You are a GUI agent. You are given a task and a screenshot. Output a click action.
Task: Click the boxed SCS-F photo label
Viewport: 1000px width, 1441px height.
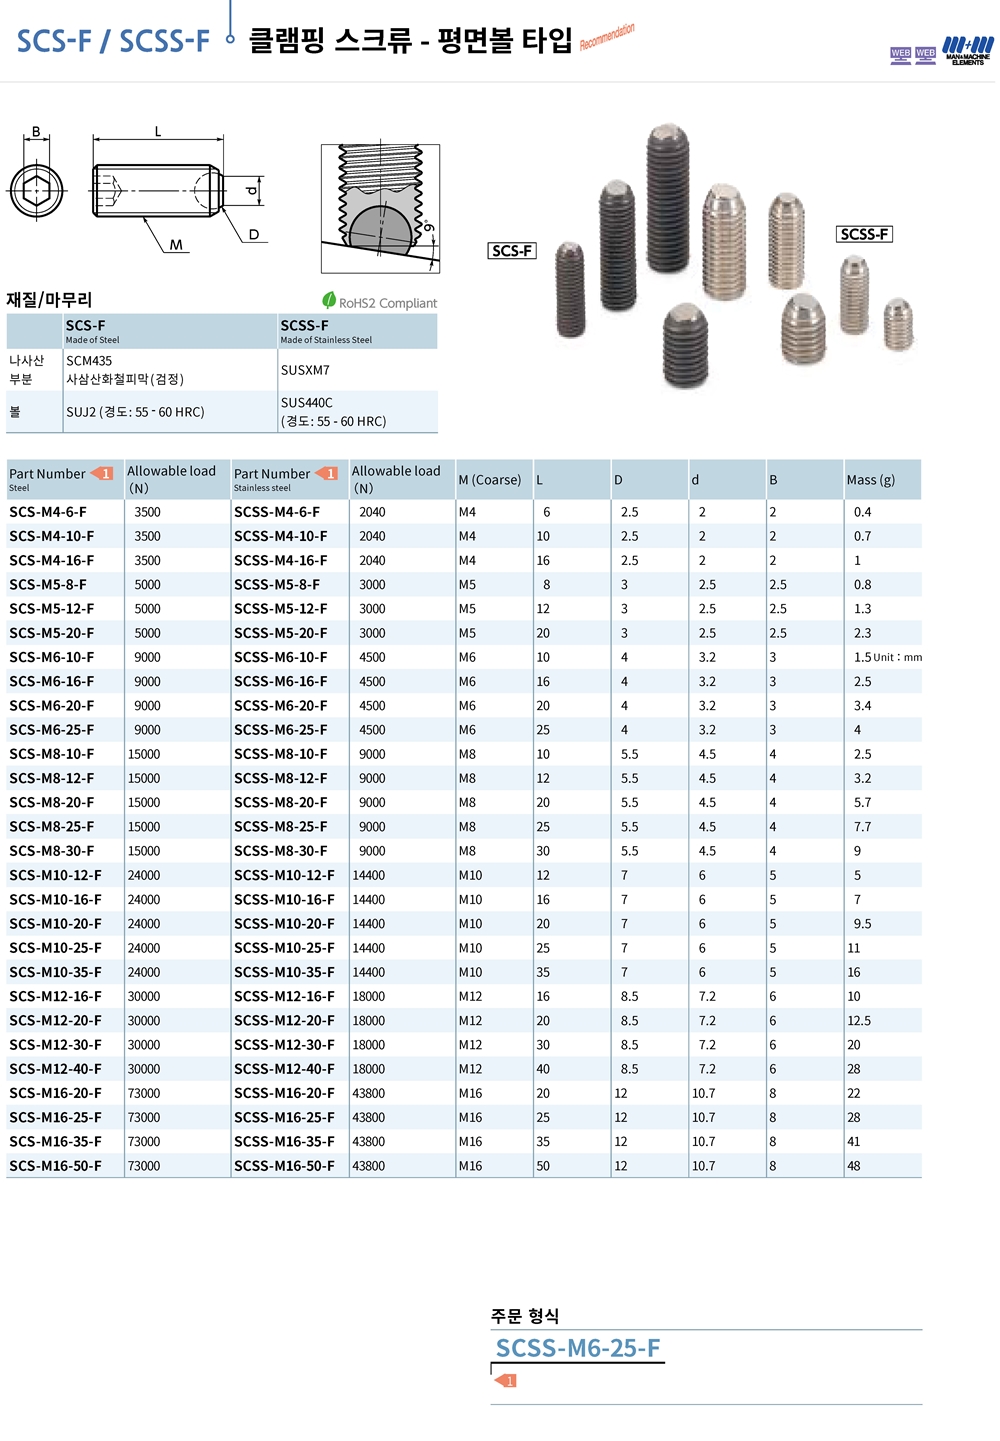[512, 251]
